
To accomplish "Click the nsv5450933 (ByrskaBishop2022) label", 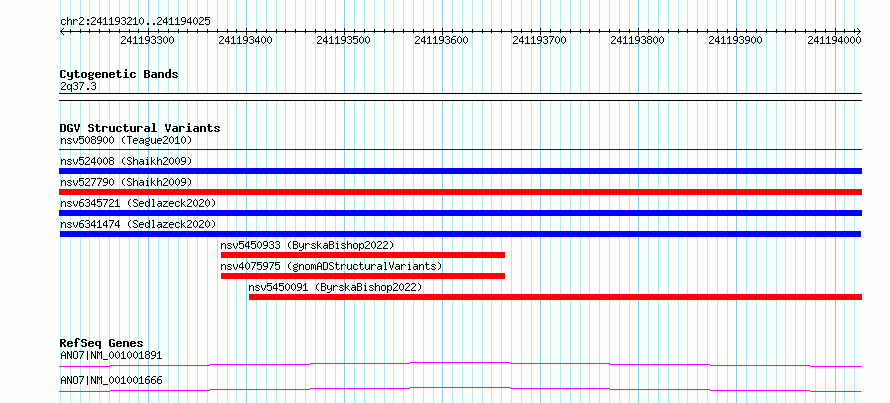I will (x=307, y=245).
